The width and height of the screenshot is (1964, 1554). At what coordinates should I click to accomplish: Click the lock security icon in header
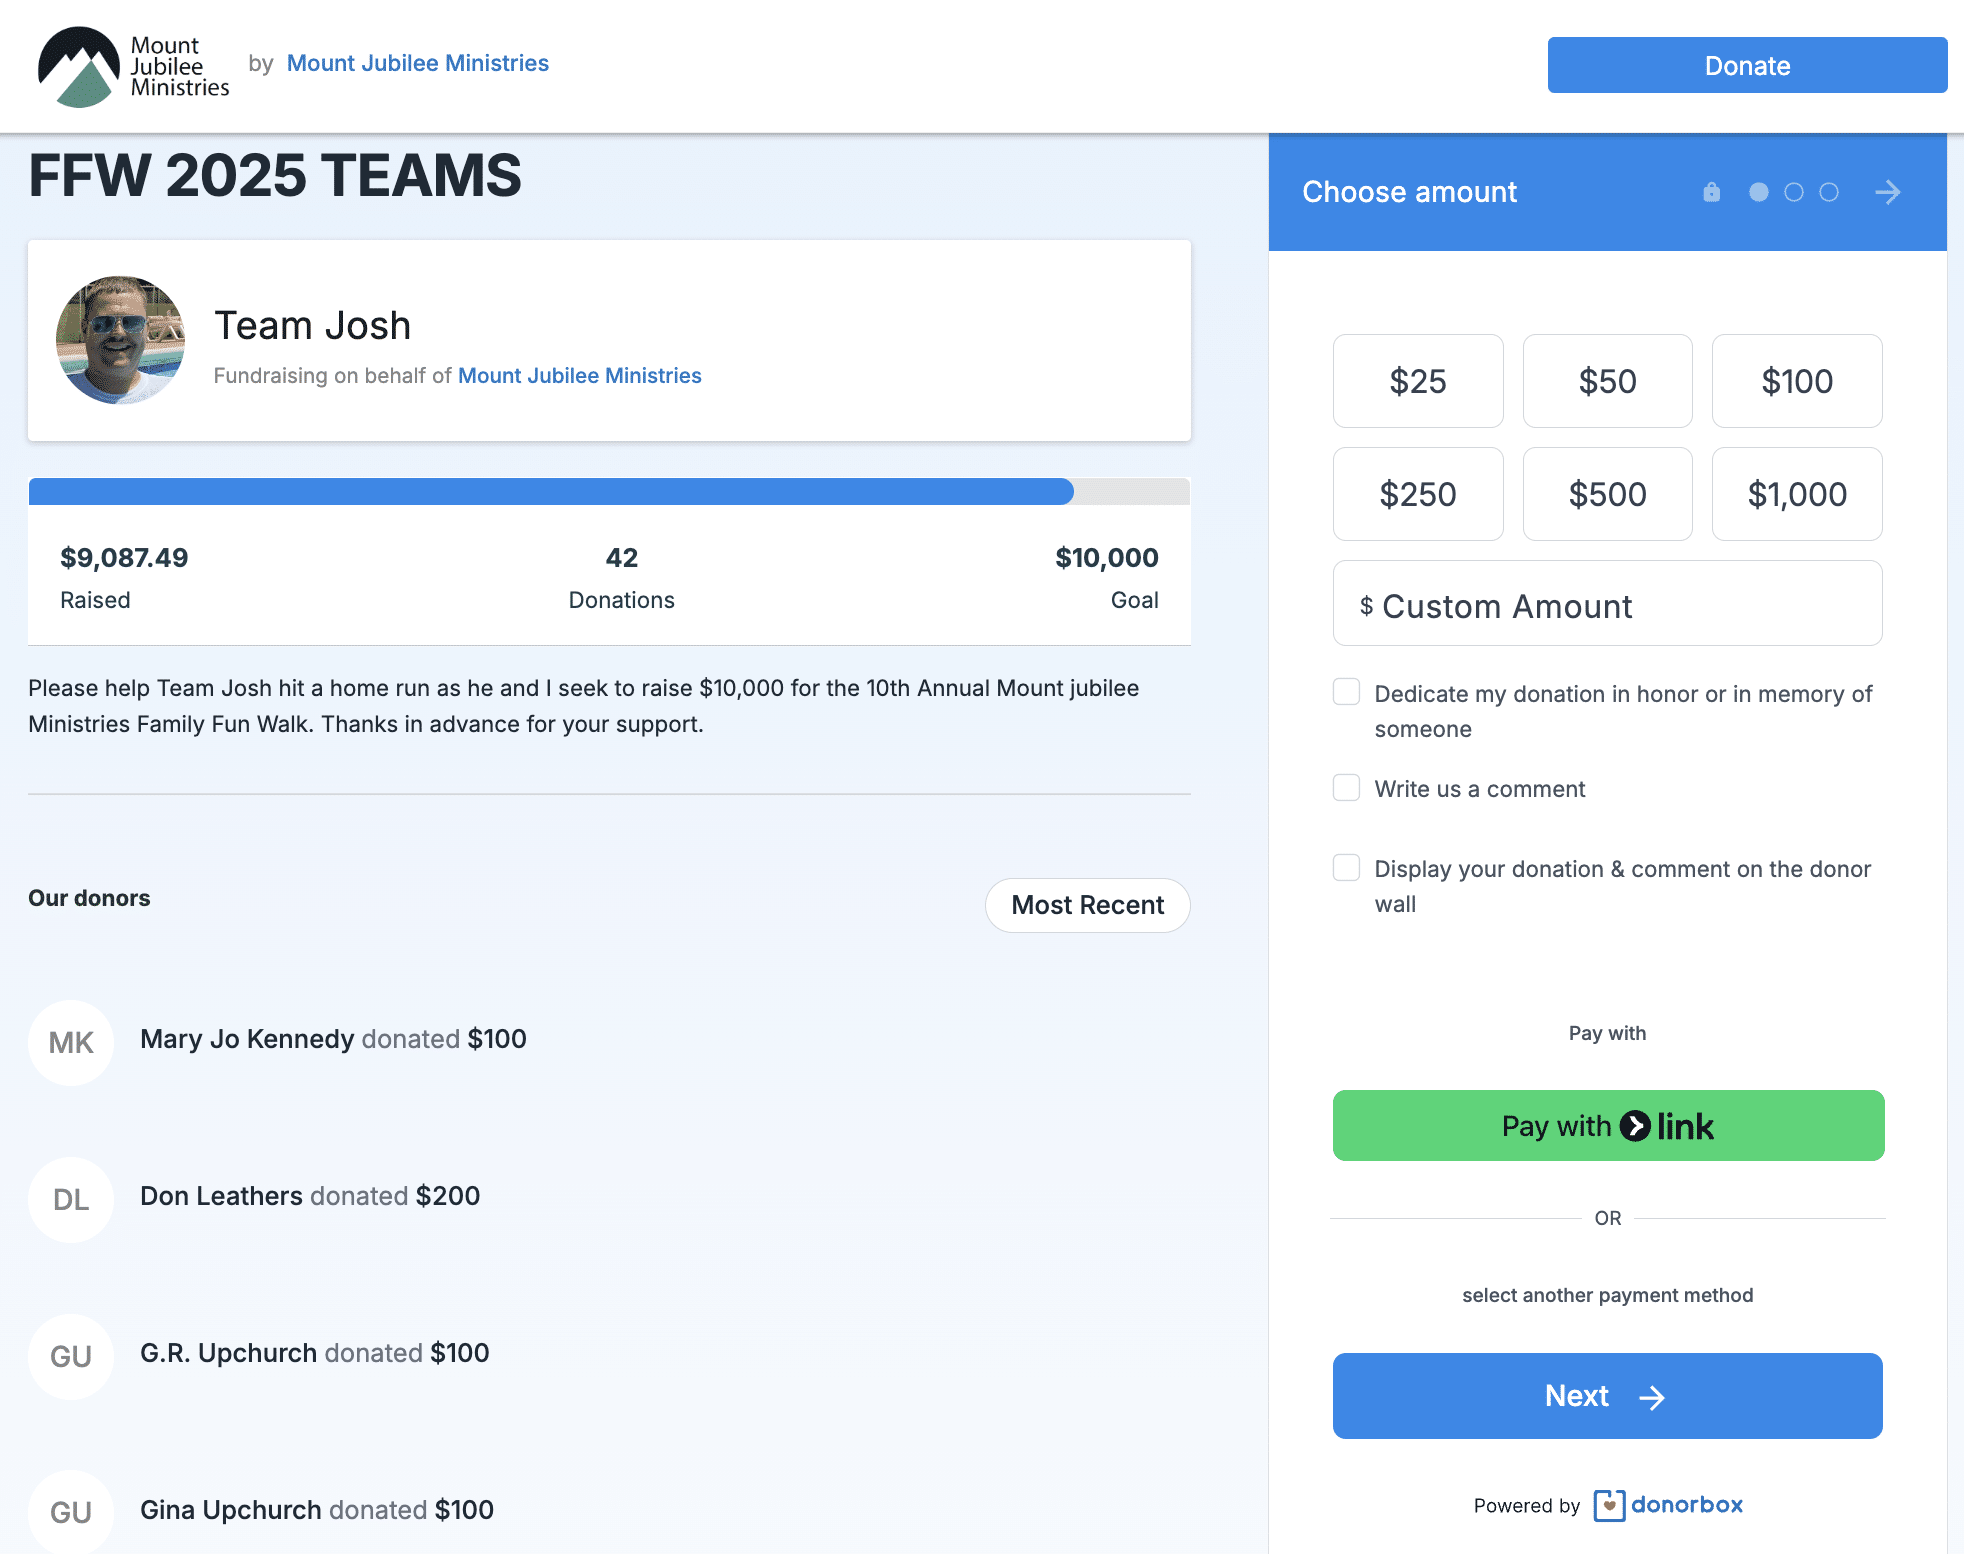tap(1712, 192)
